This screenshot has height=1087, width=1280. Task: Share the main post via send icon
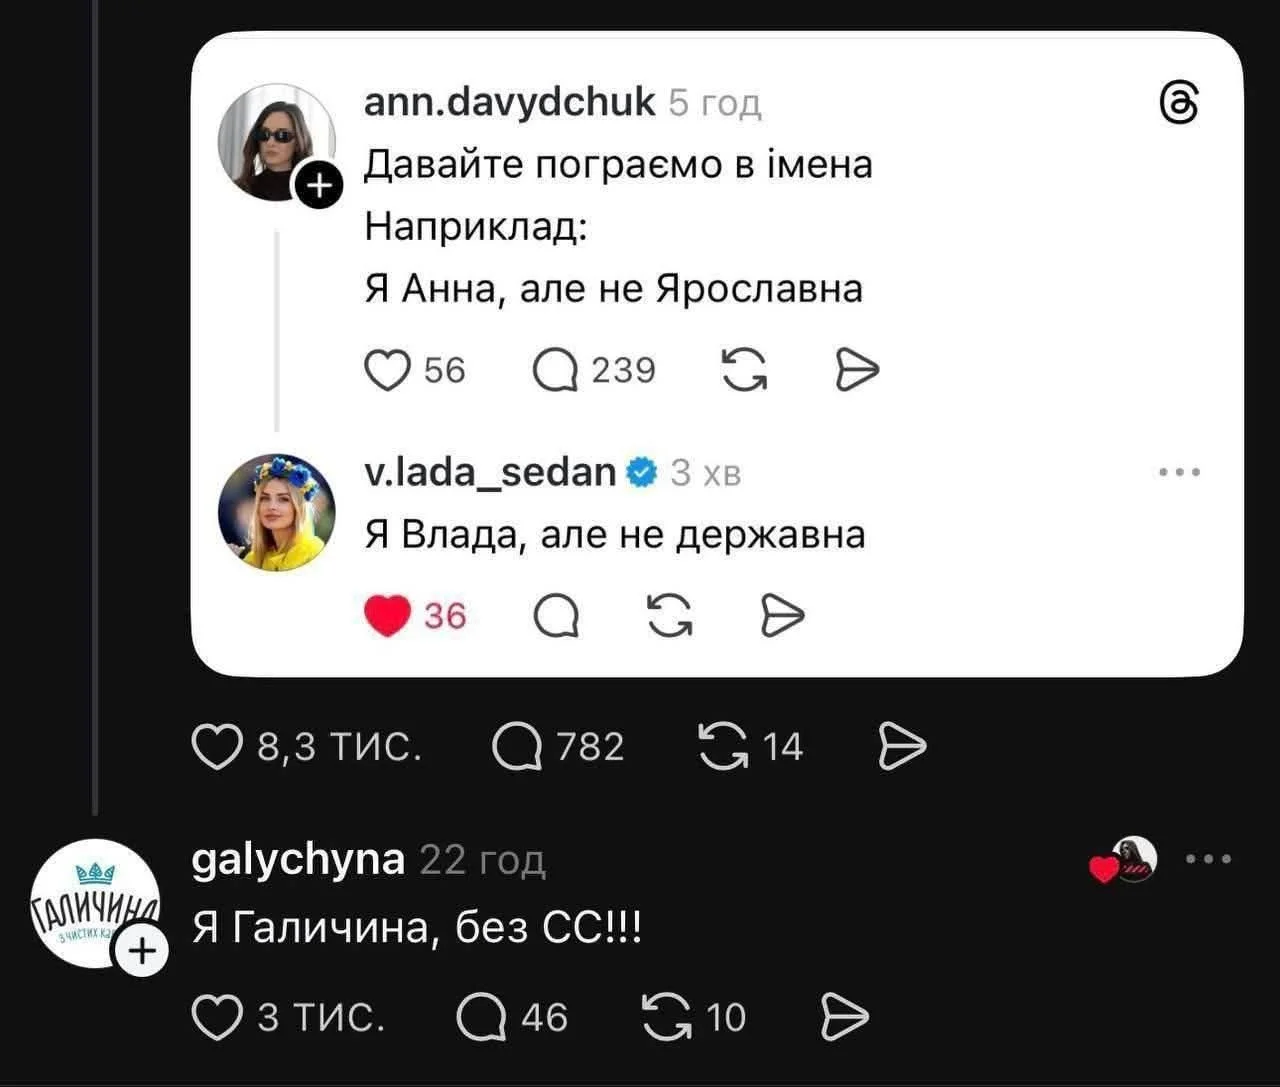[x=903, y=747]
